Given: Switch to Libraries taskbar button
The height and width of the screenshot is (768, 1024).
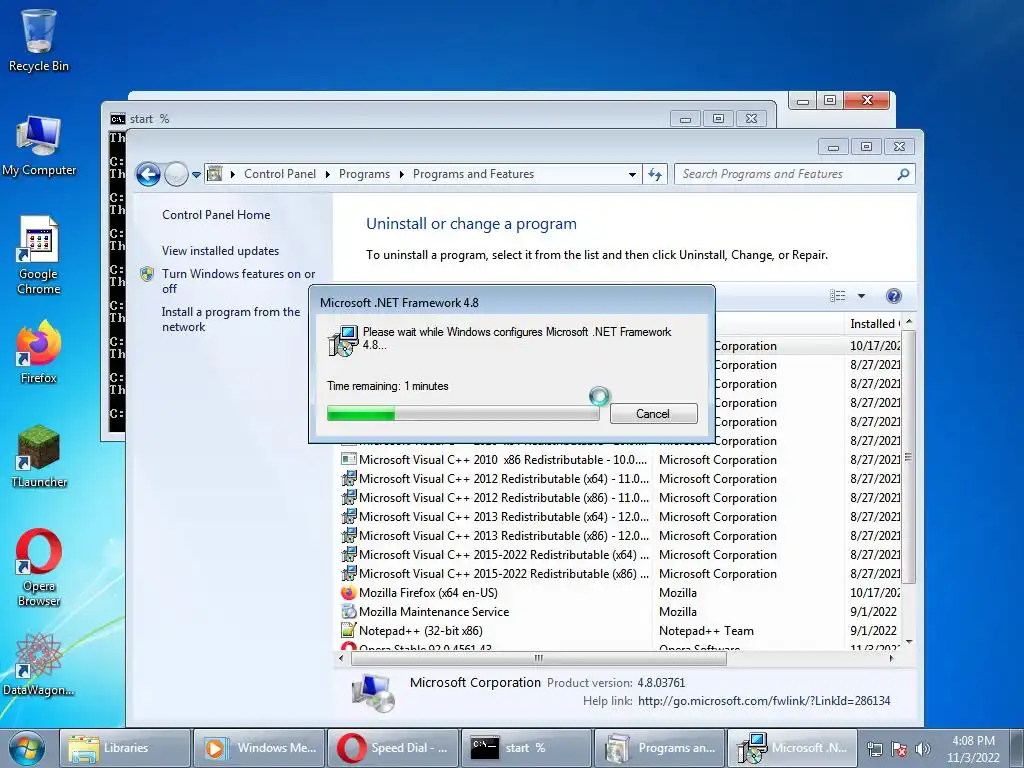Looking at the screenshot, I should click(126, 748).
